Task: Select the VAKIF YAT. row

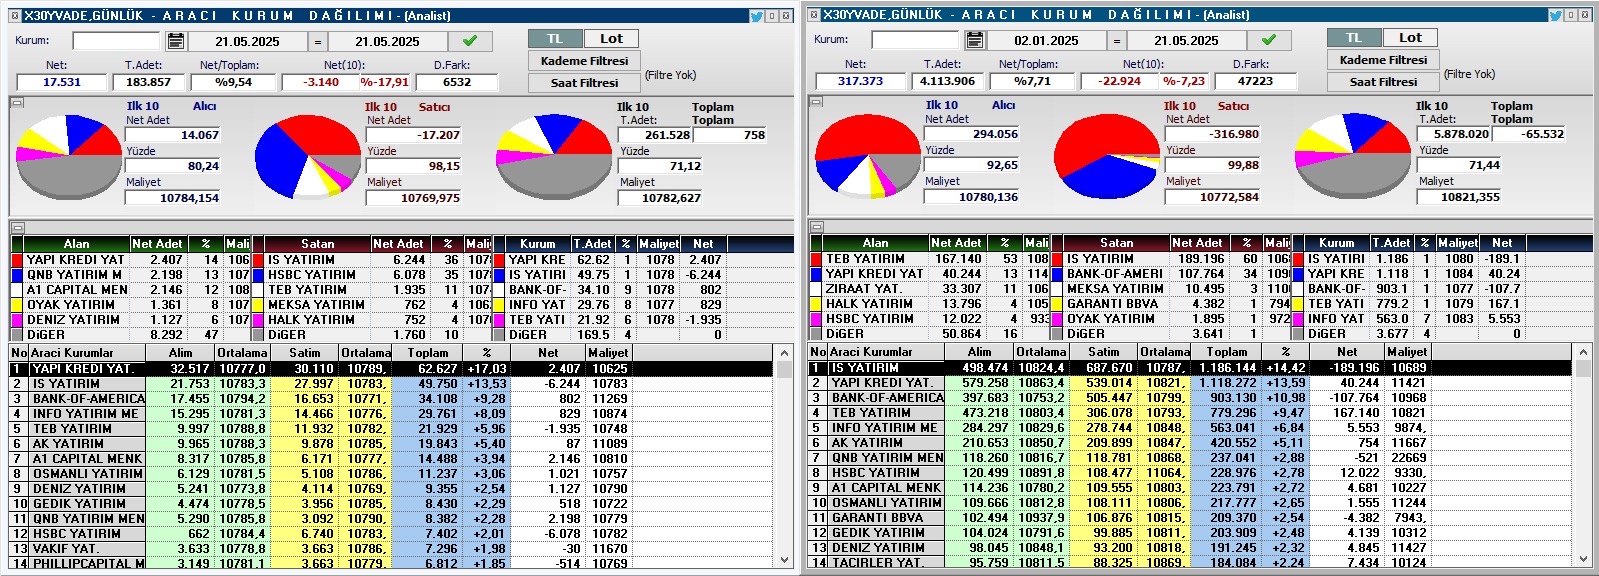Action: (391, 549)
